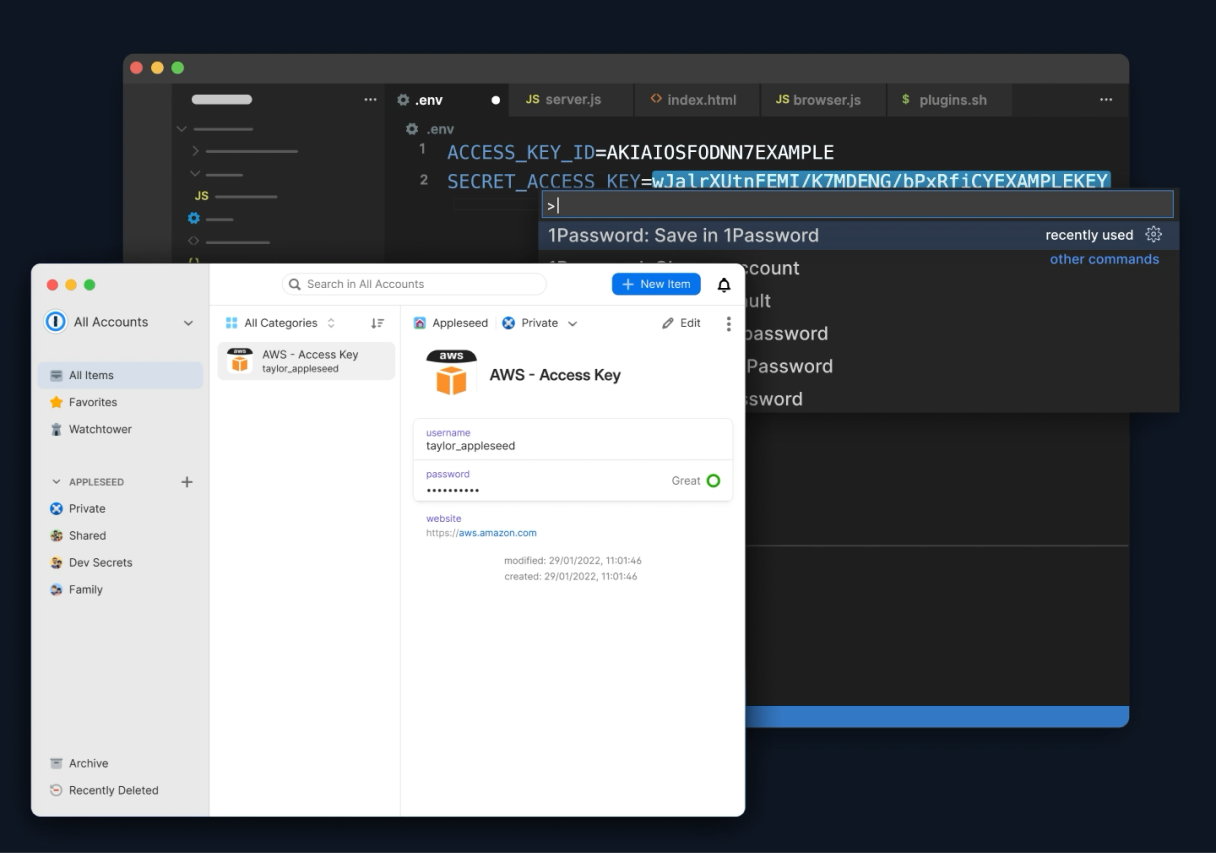1216x853 pixels.
Task: Click the AWS logo in item detail
Action: [x=451, y=372]
